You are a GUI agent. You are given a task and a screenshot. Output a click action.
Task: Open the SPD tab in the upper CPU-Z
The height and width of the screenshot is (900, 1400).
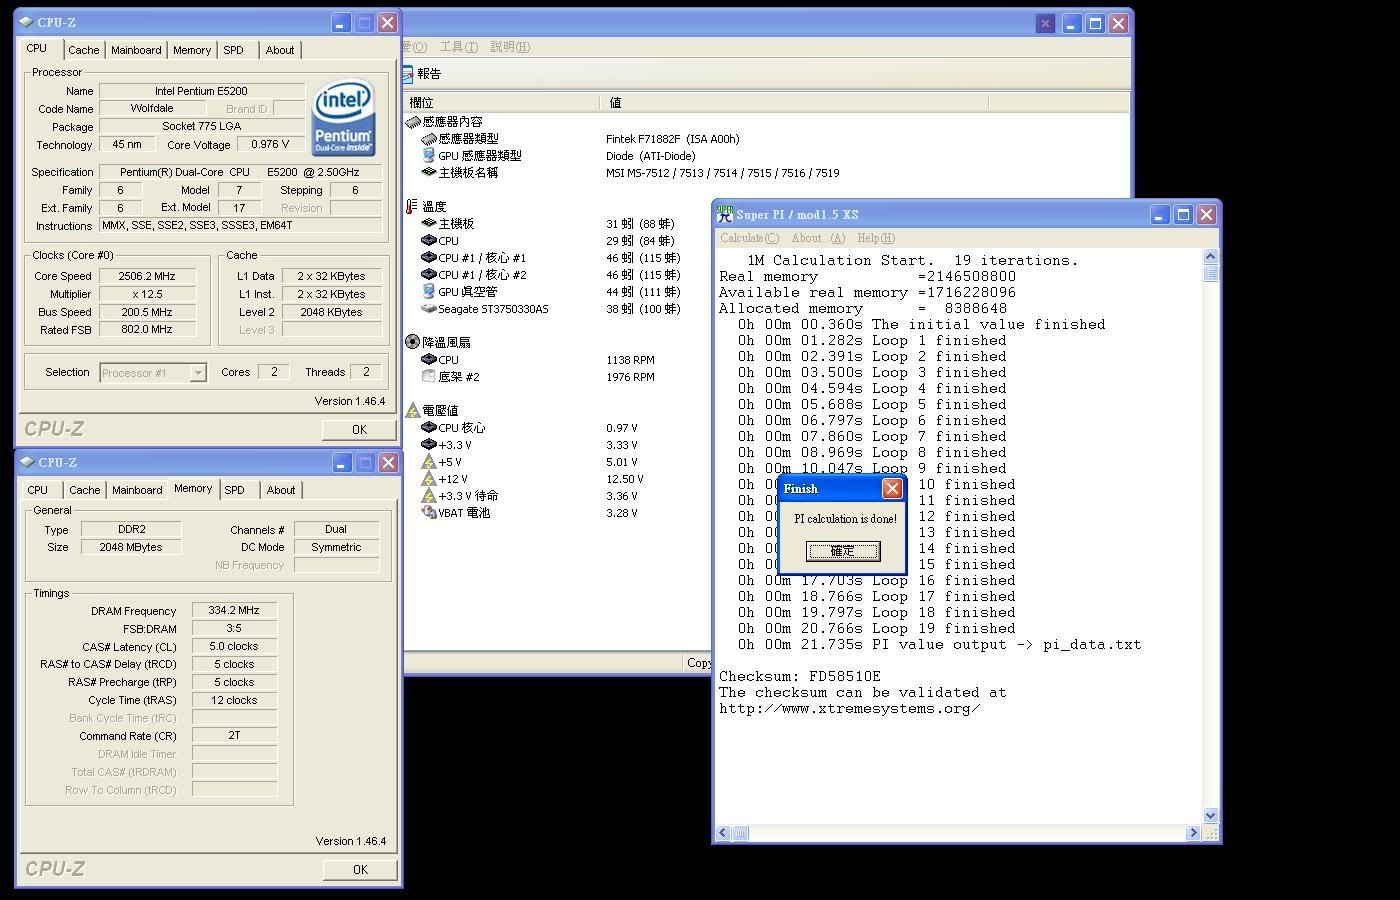[x=233, y=50]
